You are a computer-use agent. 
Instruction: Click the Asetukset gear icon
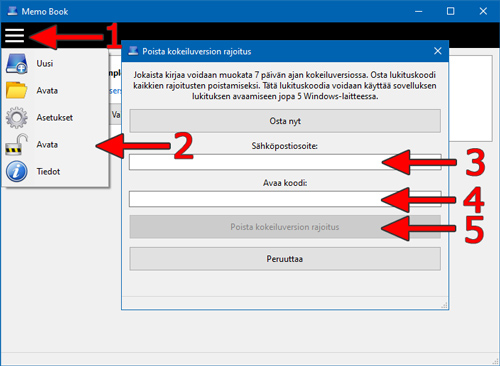click(17, 117)
